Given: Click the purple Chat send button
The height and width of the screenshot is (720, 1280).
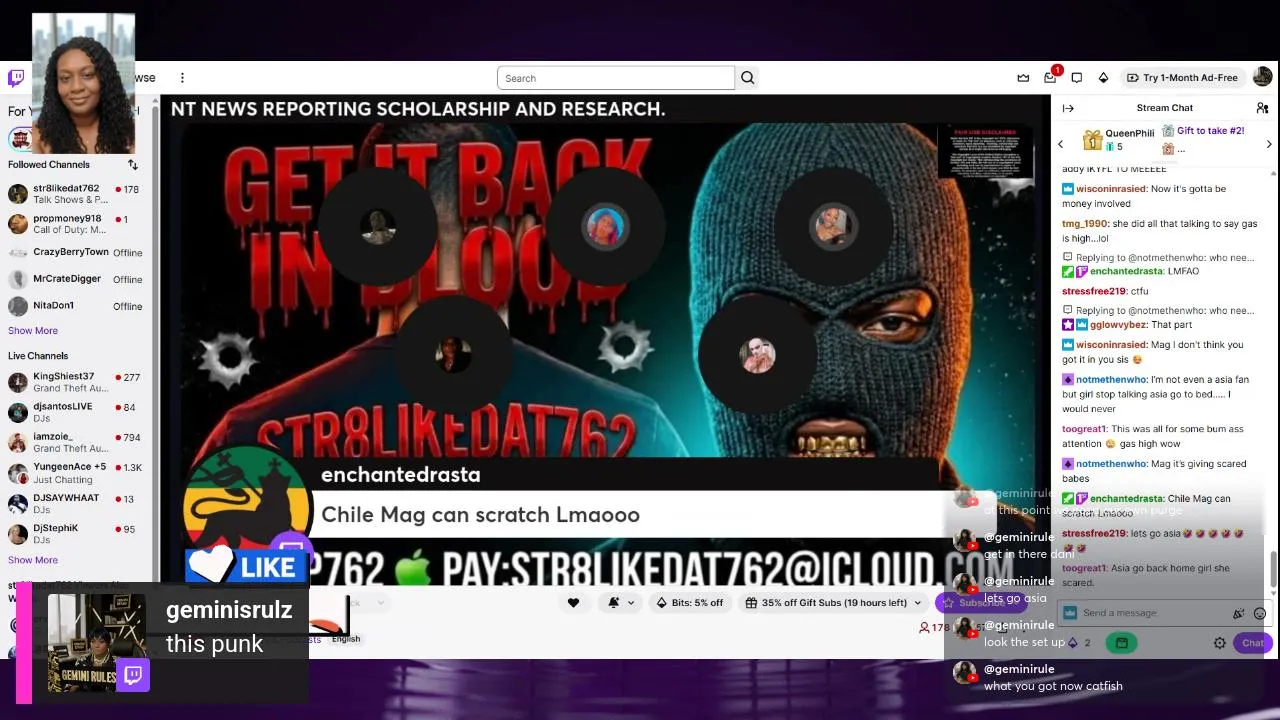Looking at the screenshot, I should [x=1252, y=643].
